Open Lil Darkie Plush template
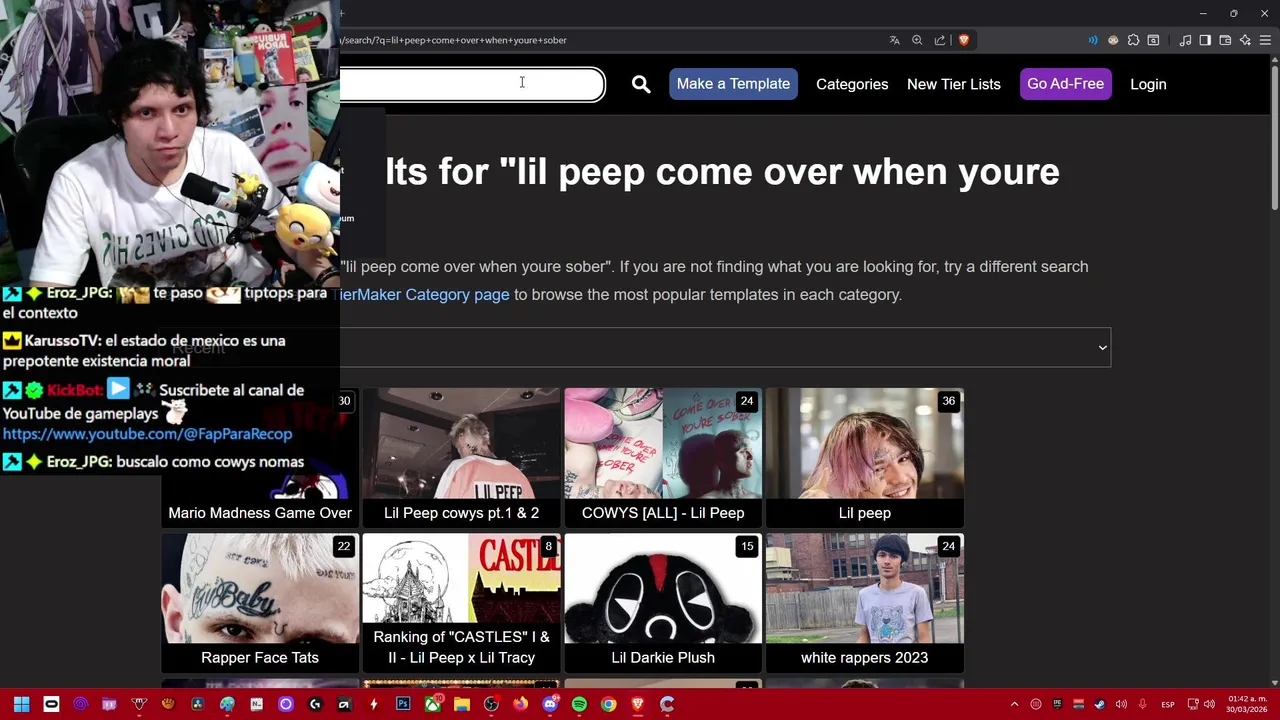 663,602
